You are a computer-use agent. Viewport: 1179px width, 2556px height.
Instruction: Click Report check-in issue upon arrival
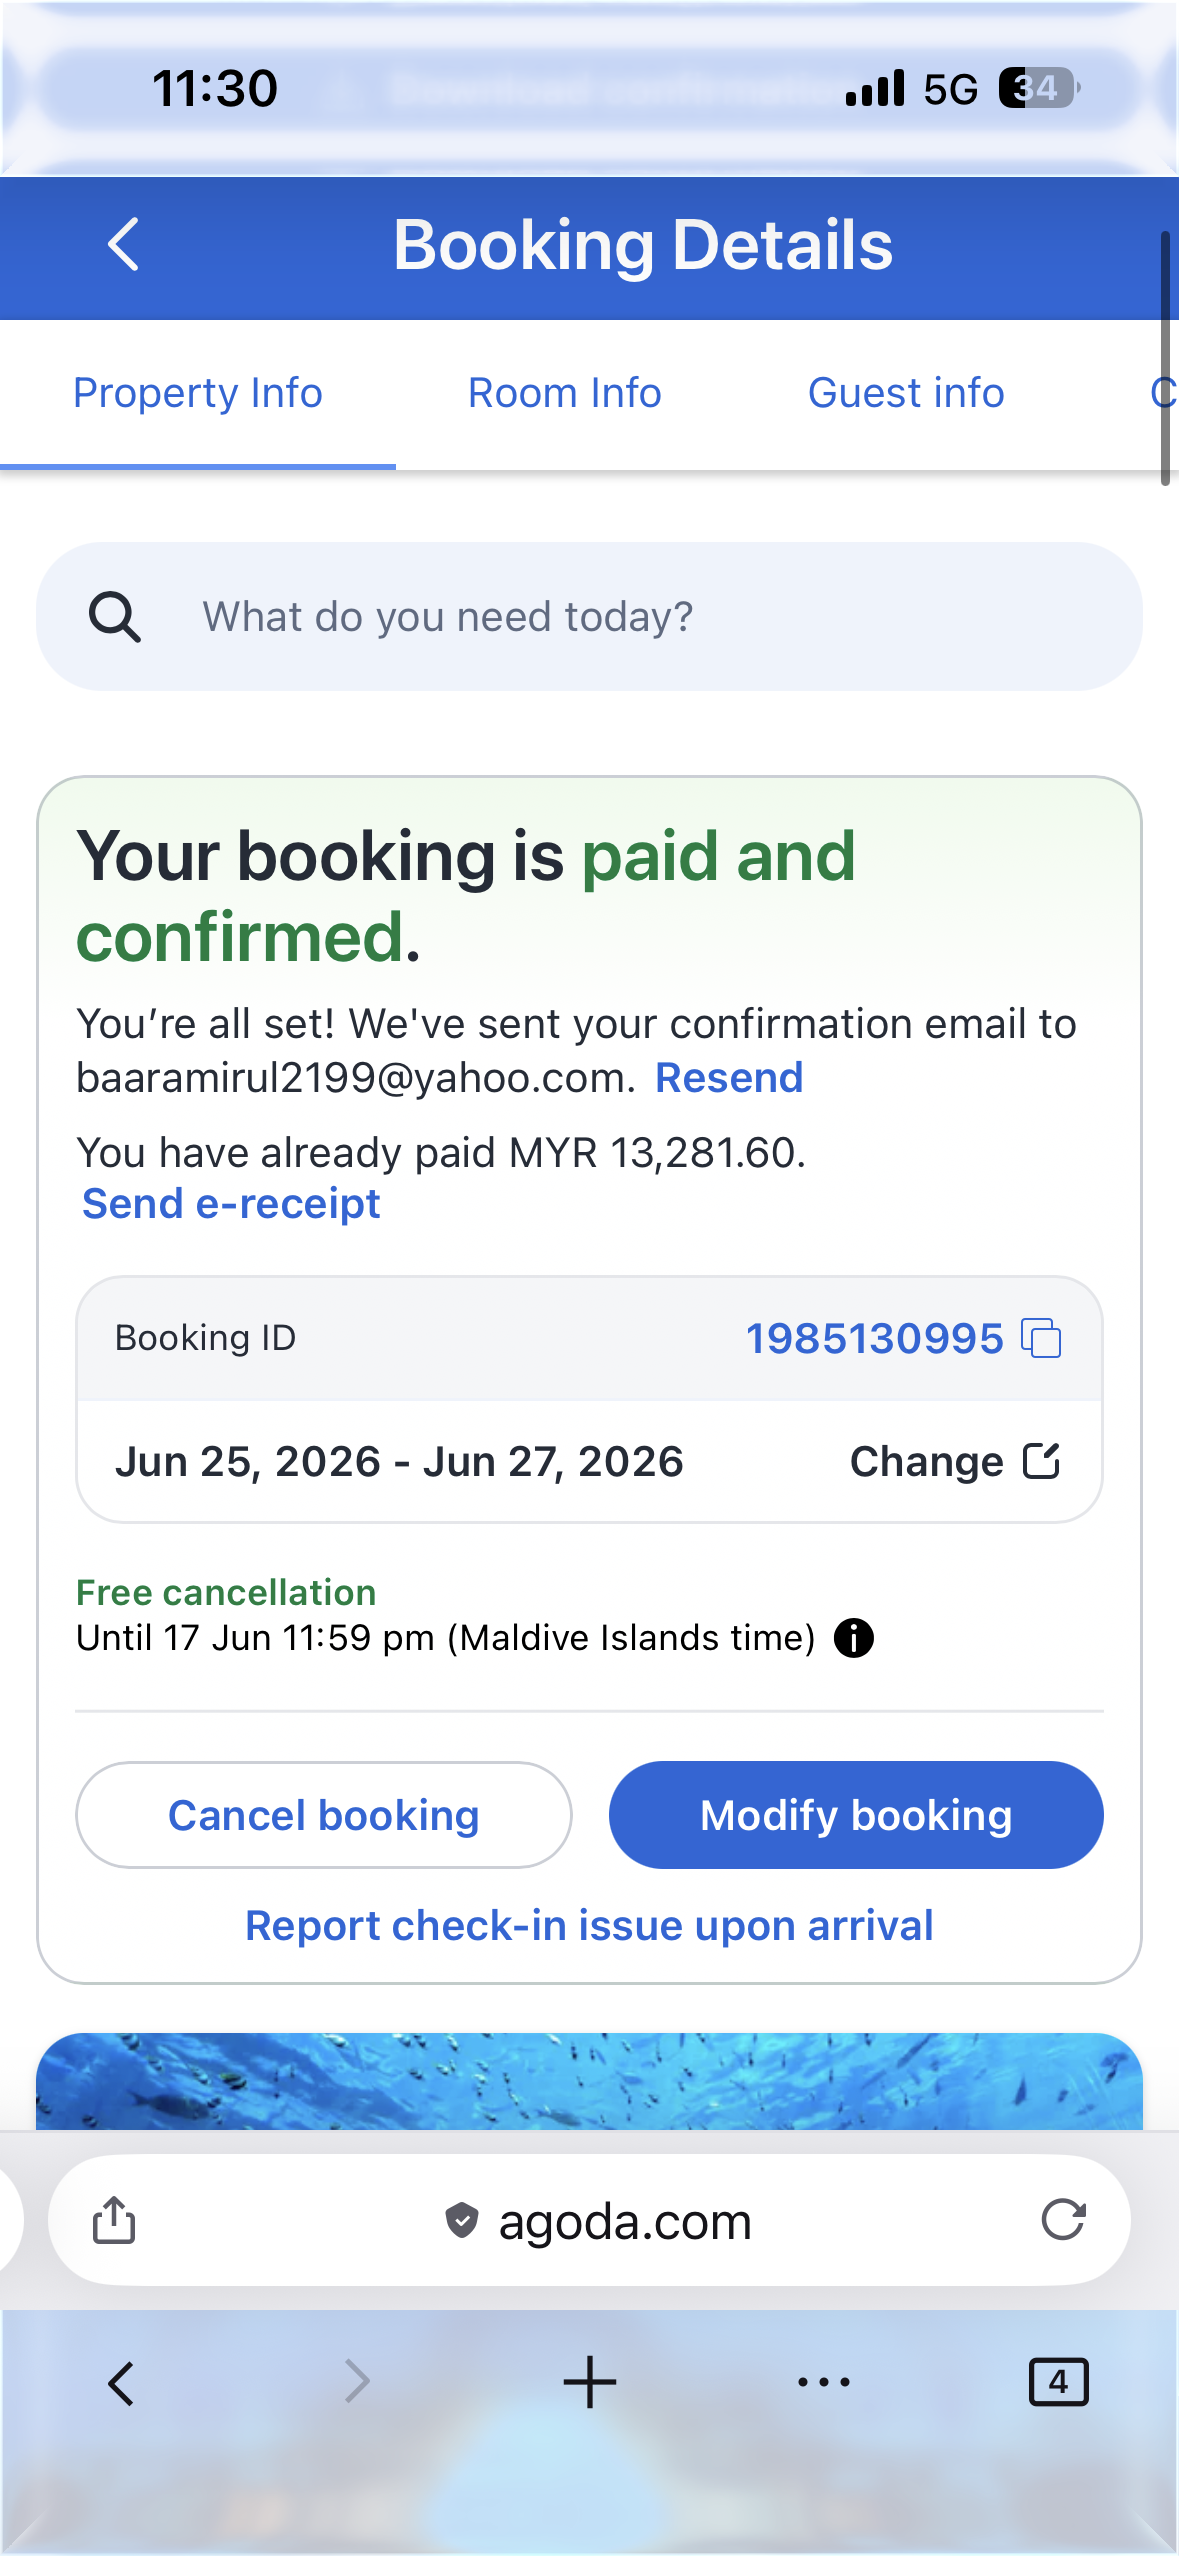click(589, 1926)
